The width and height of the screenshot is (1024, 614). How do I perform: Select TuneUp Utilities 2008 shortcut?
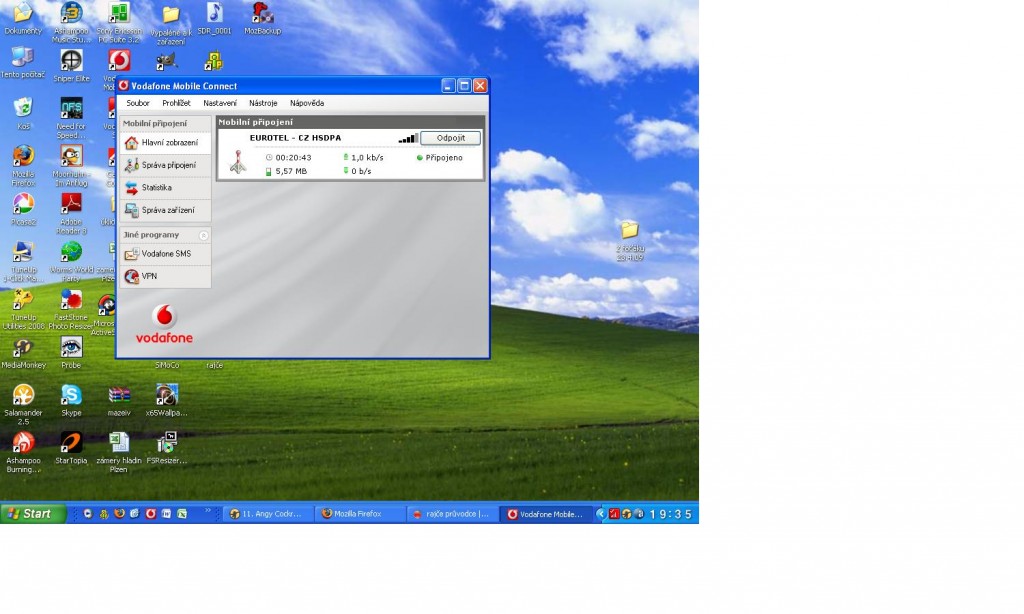coord(23,309)
